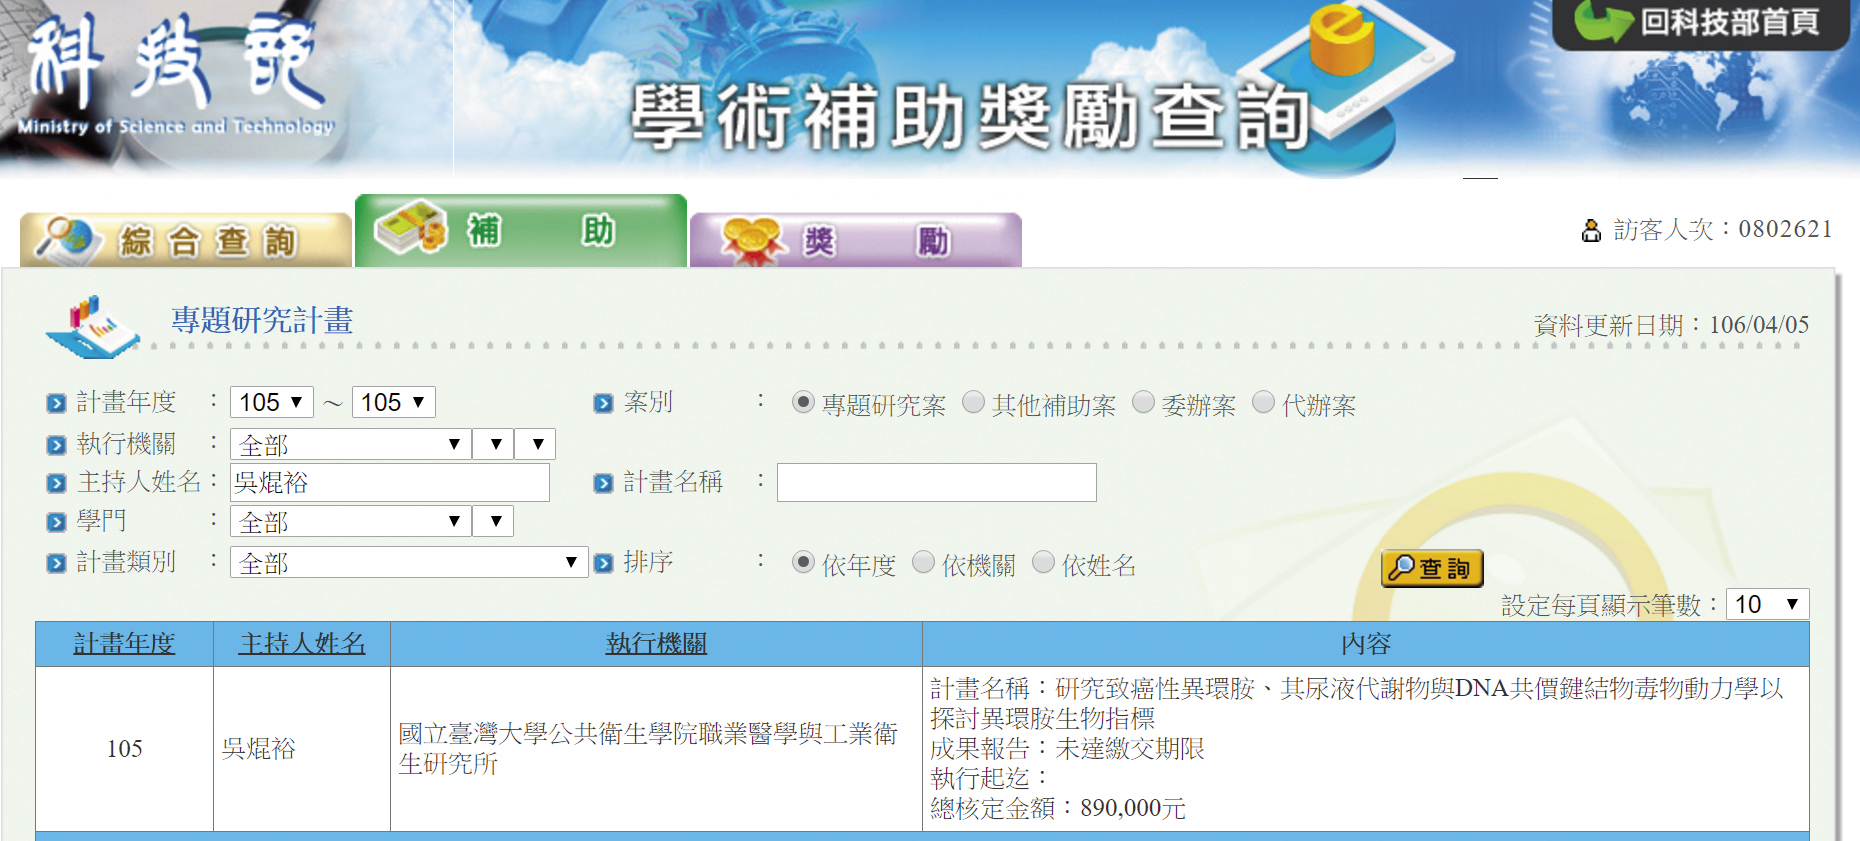Click the 國立臺灣大學 institution cell text
This screenshot has height=841, width=1860.
(x=648, y=748)
